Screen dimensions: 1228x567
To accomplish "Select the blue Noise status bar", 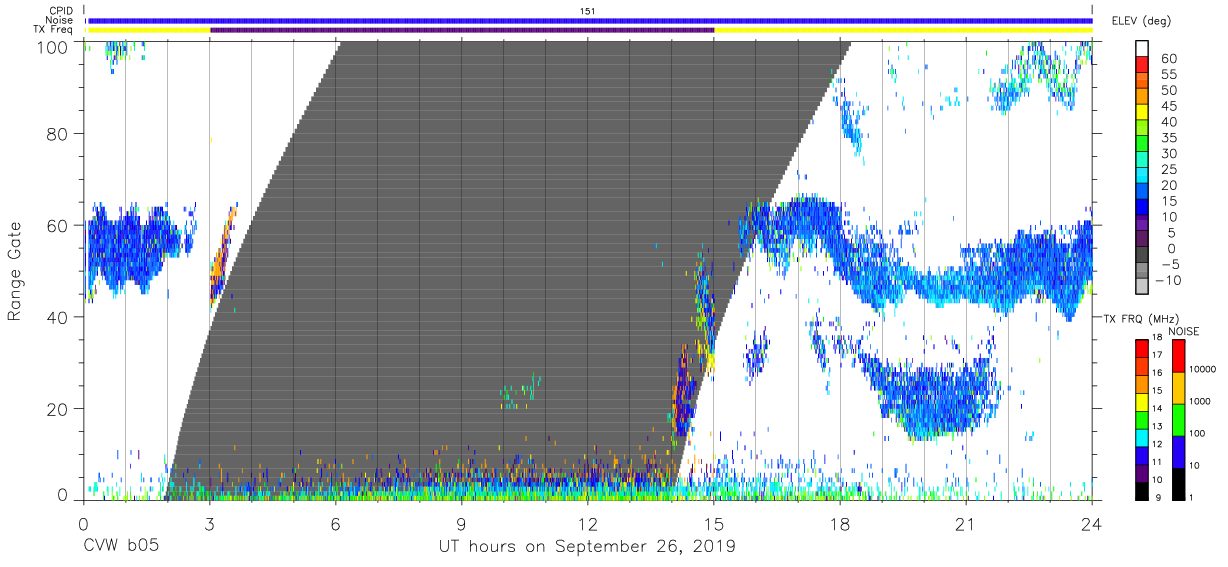I will (590, 20).
